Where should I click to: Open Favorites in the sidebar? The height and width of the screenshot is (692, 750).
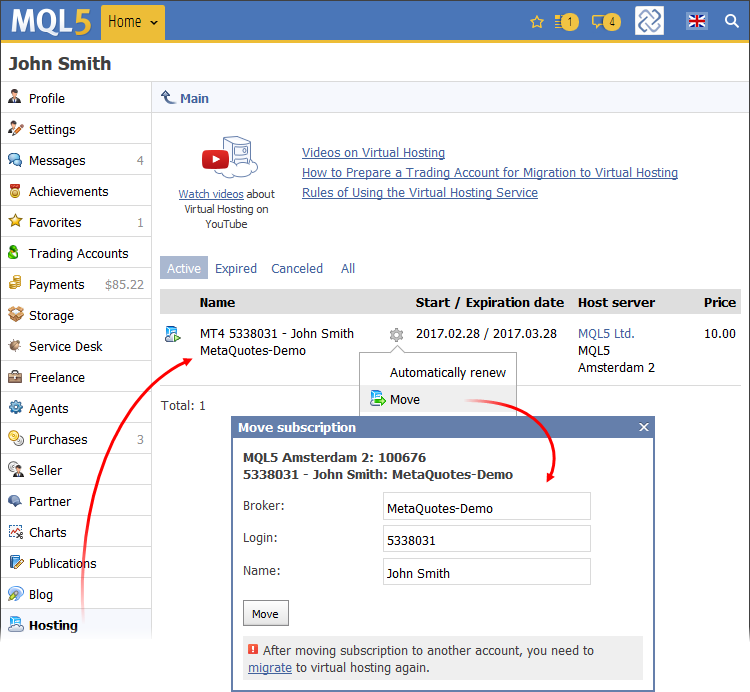click(76, 222)
